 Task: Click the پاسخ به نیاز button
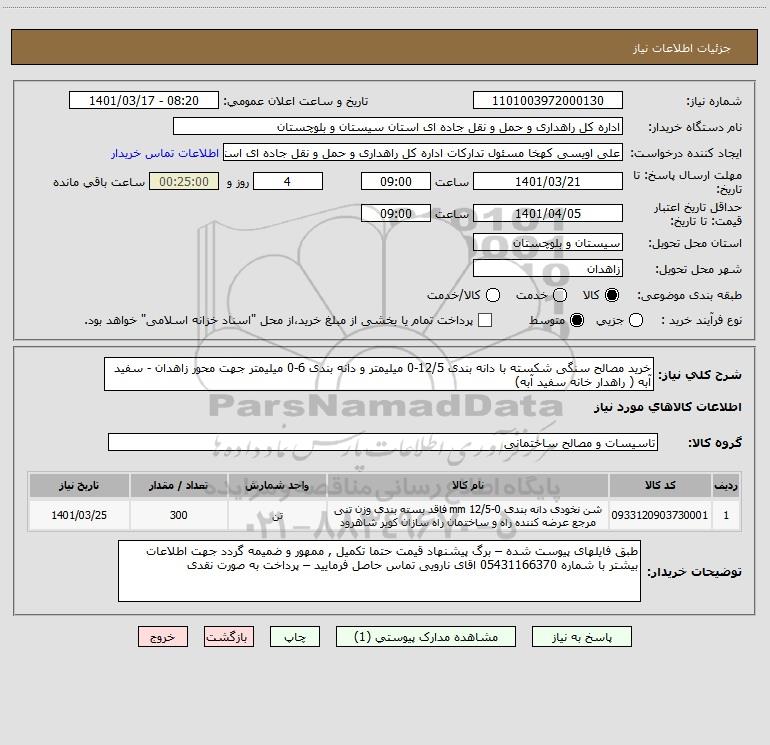[582, 637]
